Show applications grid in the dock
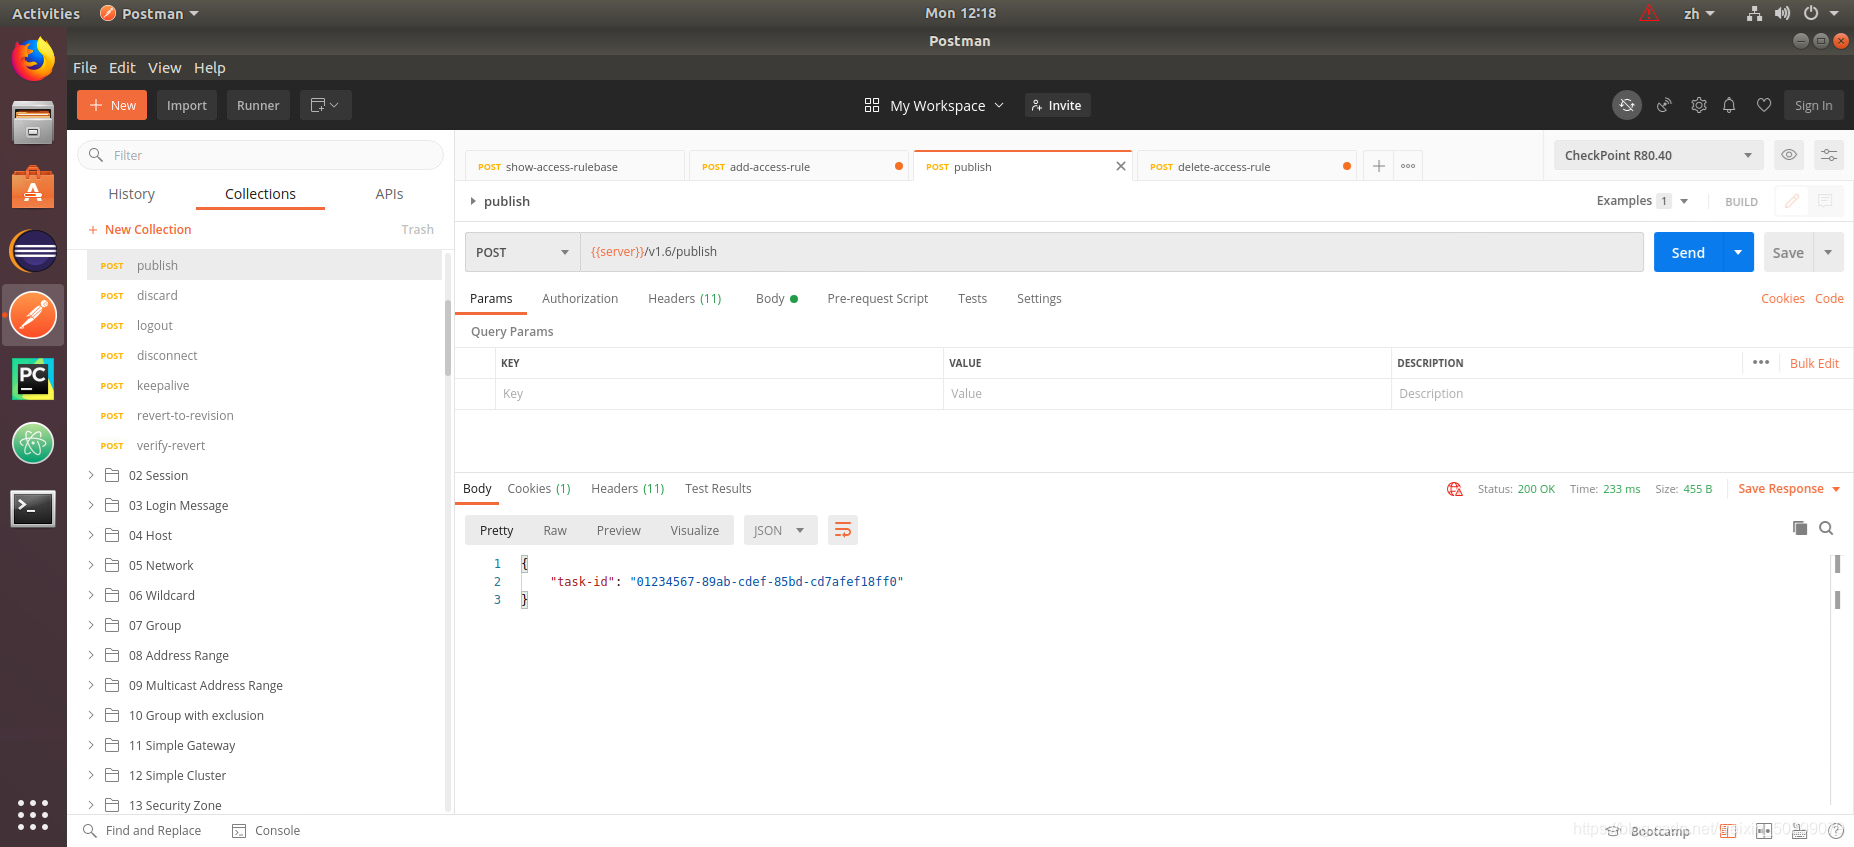 (x=33, y=814)
